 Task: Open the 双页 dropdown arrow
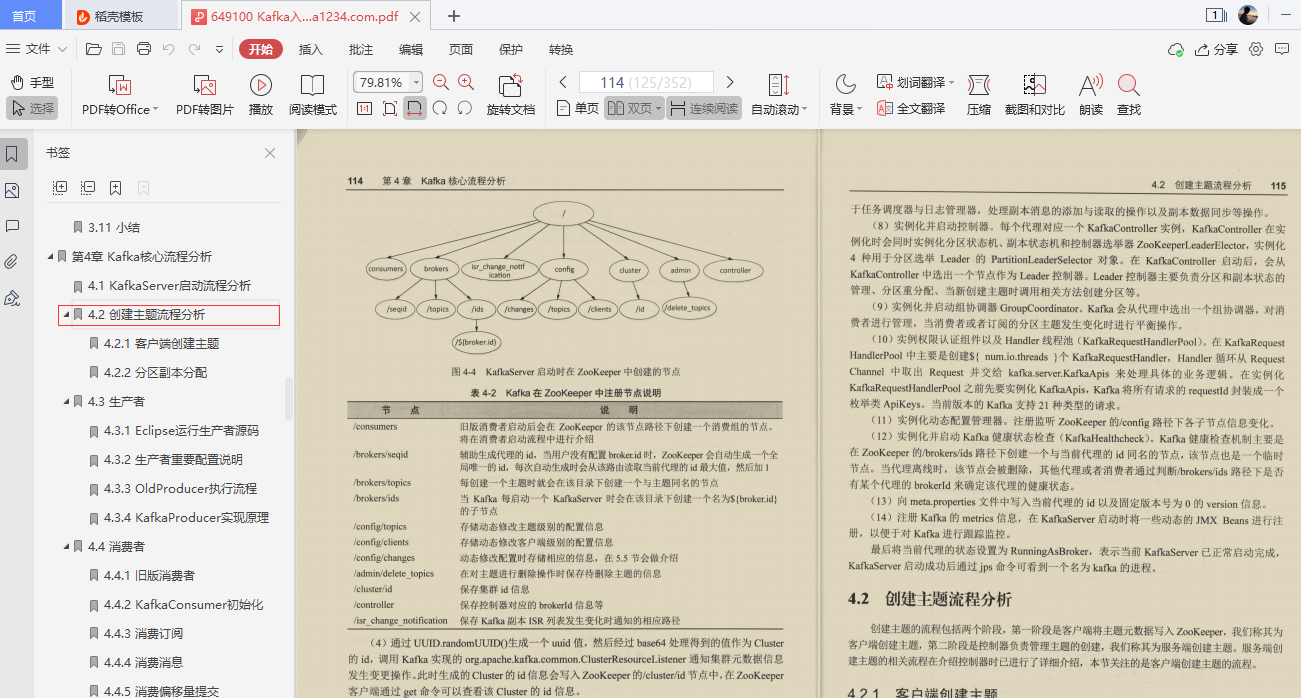tap(659, 109)
